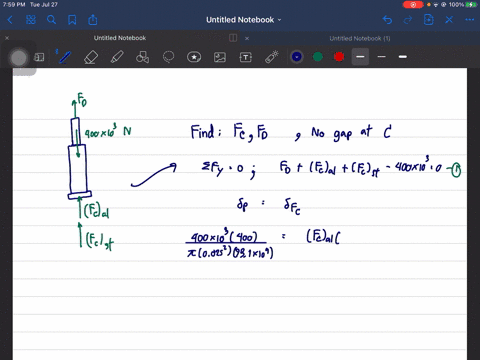Go back to the documents library
The image size is (480, 360).
[x=10, y=20]
